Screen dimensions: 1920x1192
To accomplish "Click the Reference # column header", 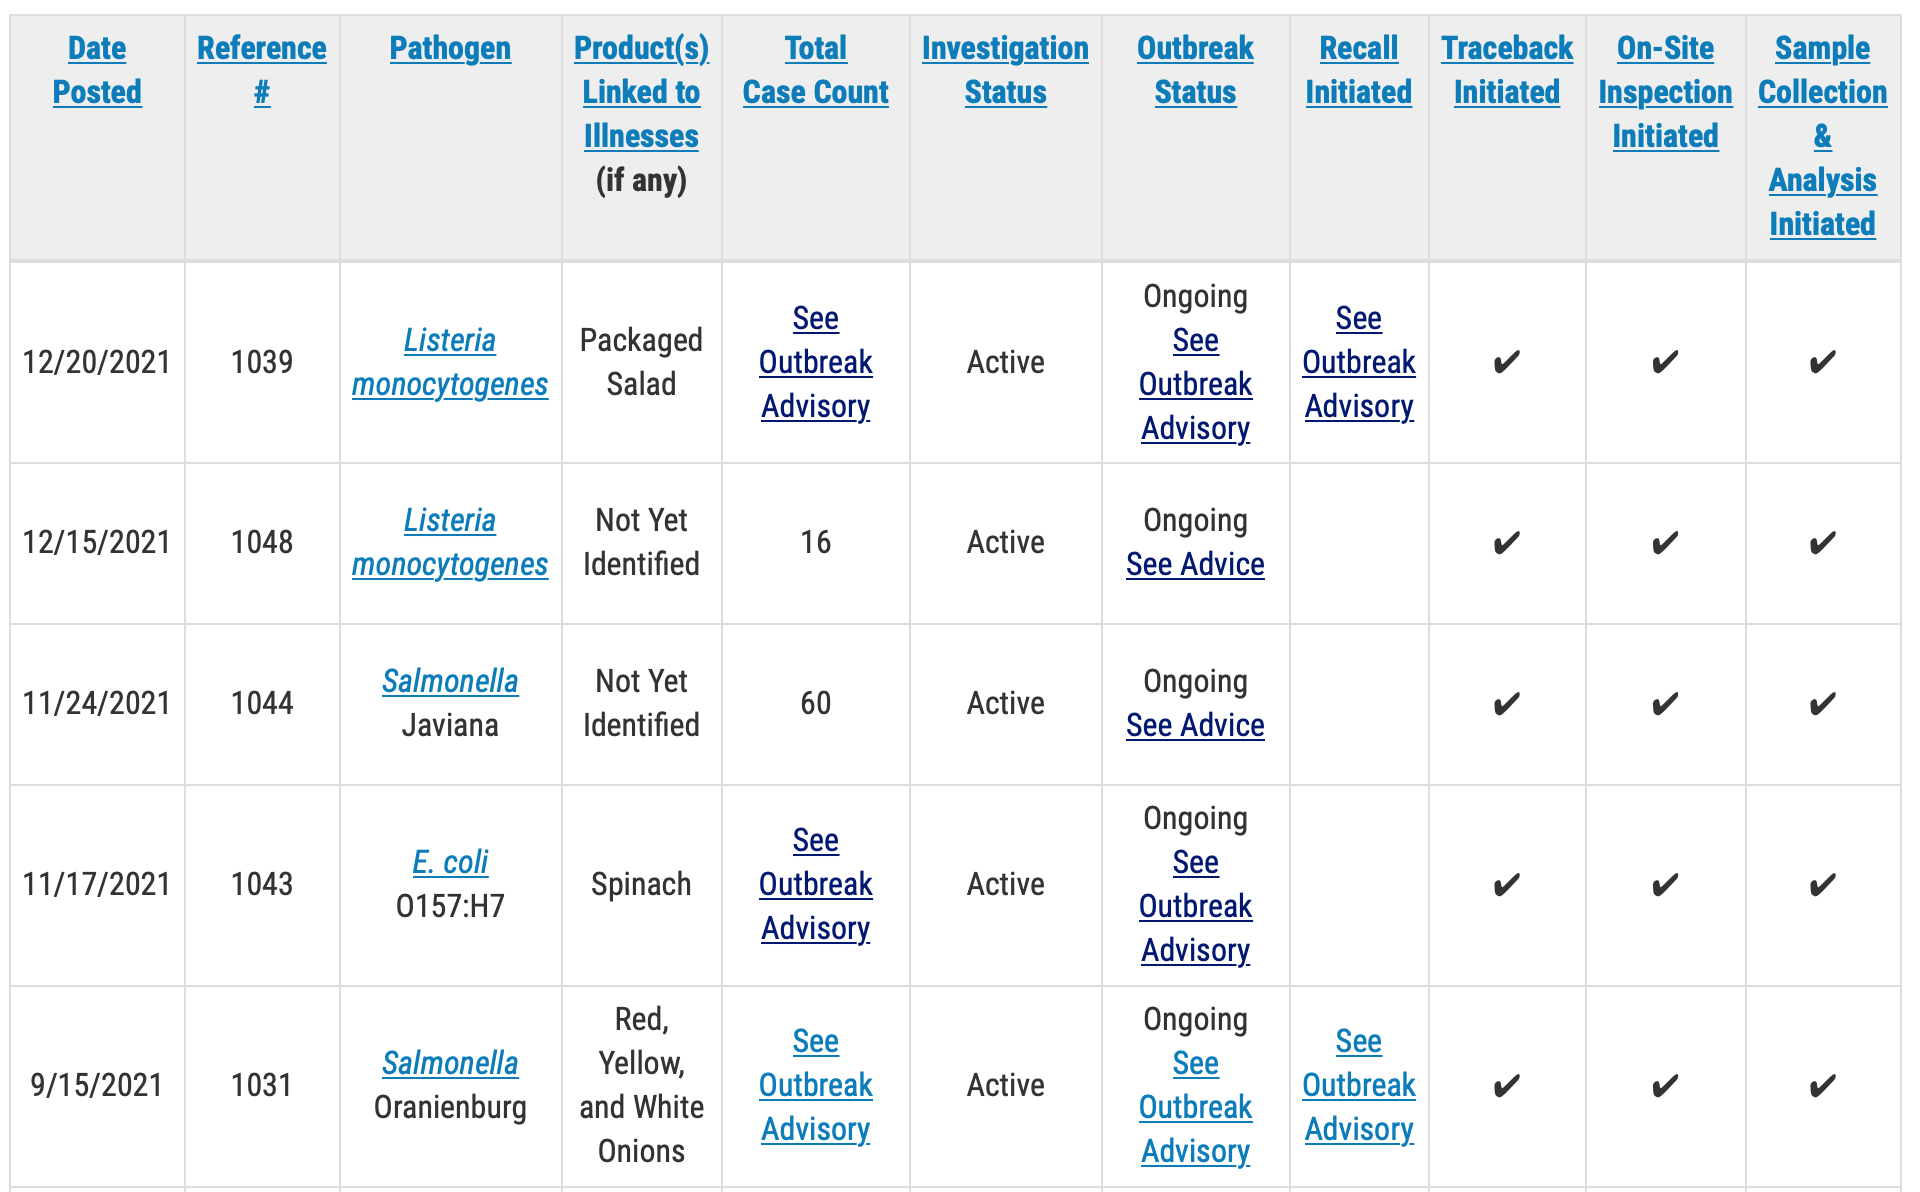I will pos(261,70).
